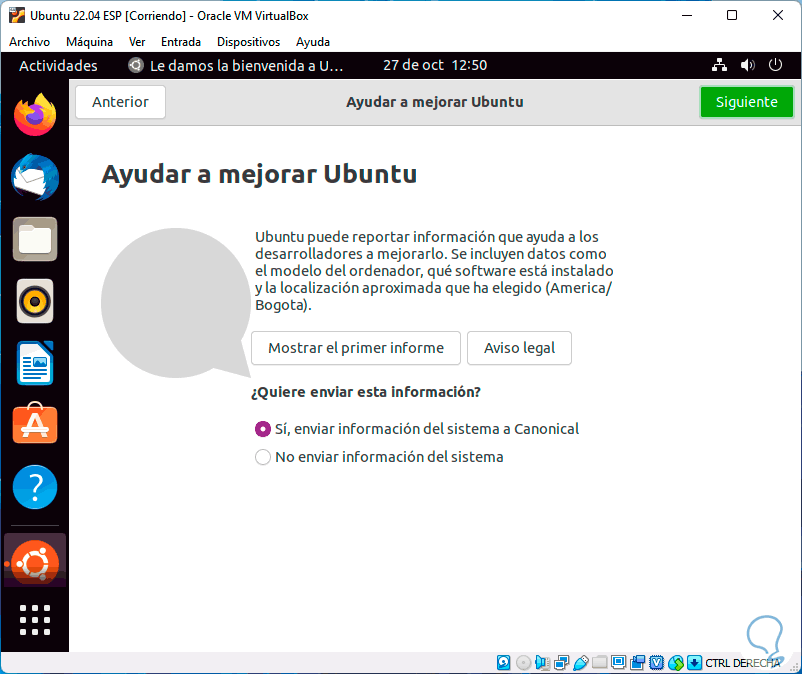Click VirtualBox recording status icon
The width and height of the screenshot is (802, 674).
tap(637, 663)
